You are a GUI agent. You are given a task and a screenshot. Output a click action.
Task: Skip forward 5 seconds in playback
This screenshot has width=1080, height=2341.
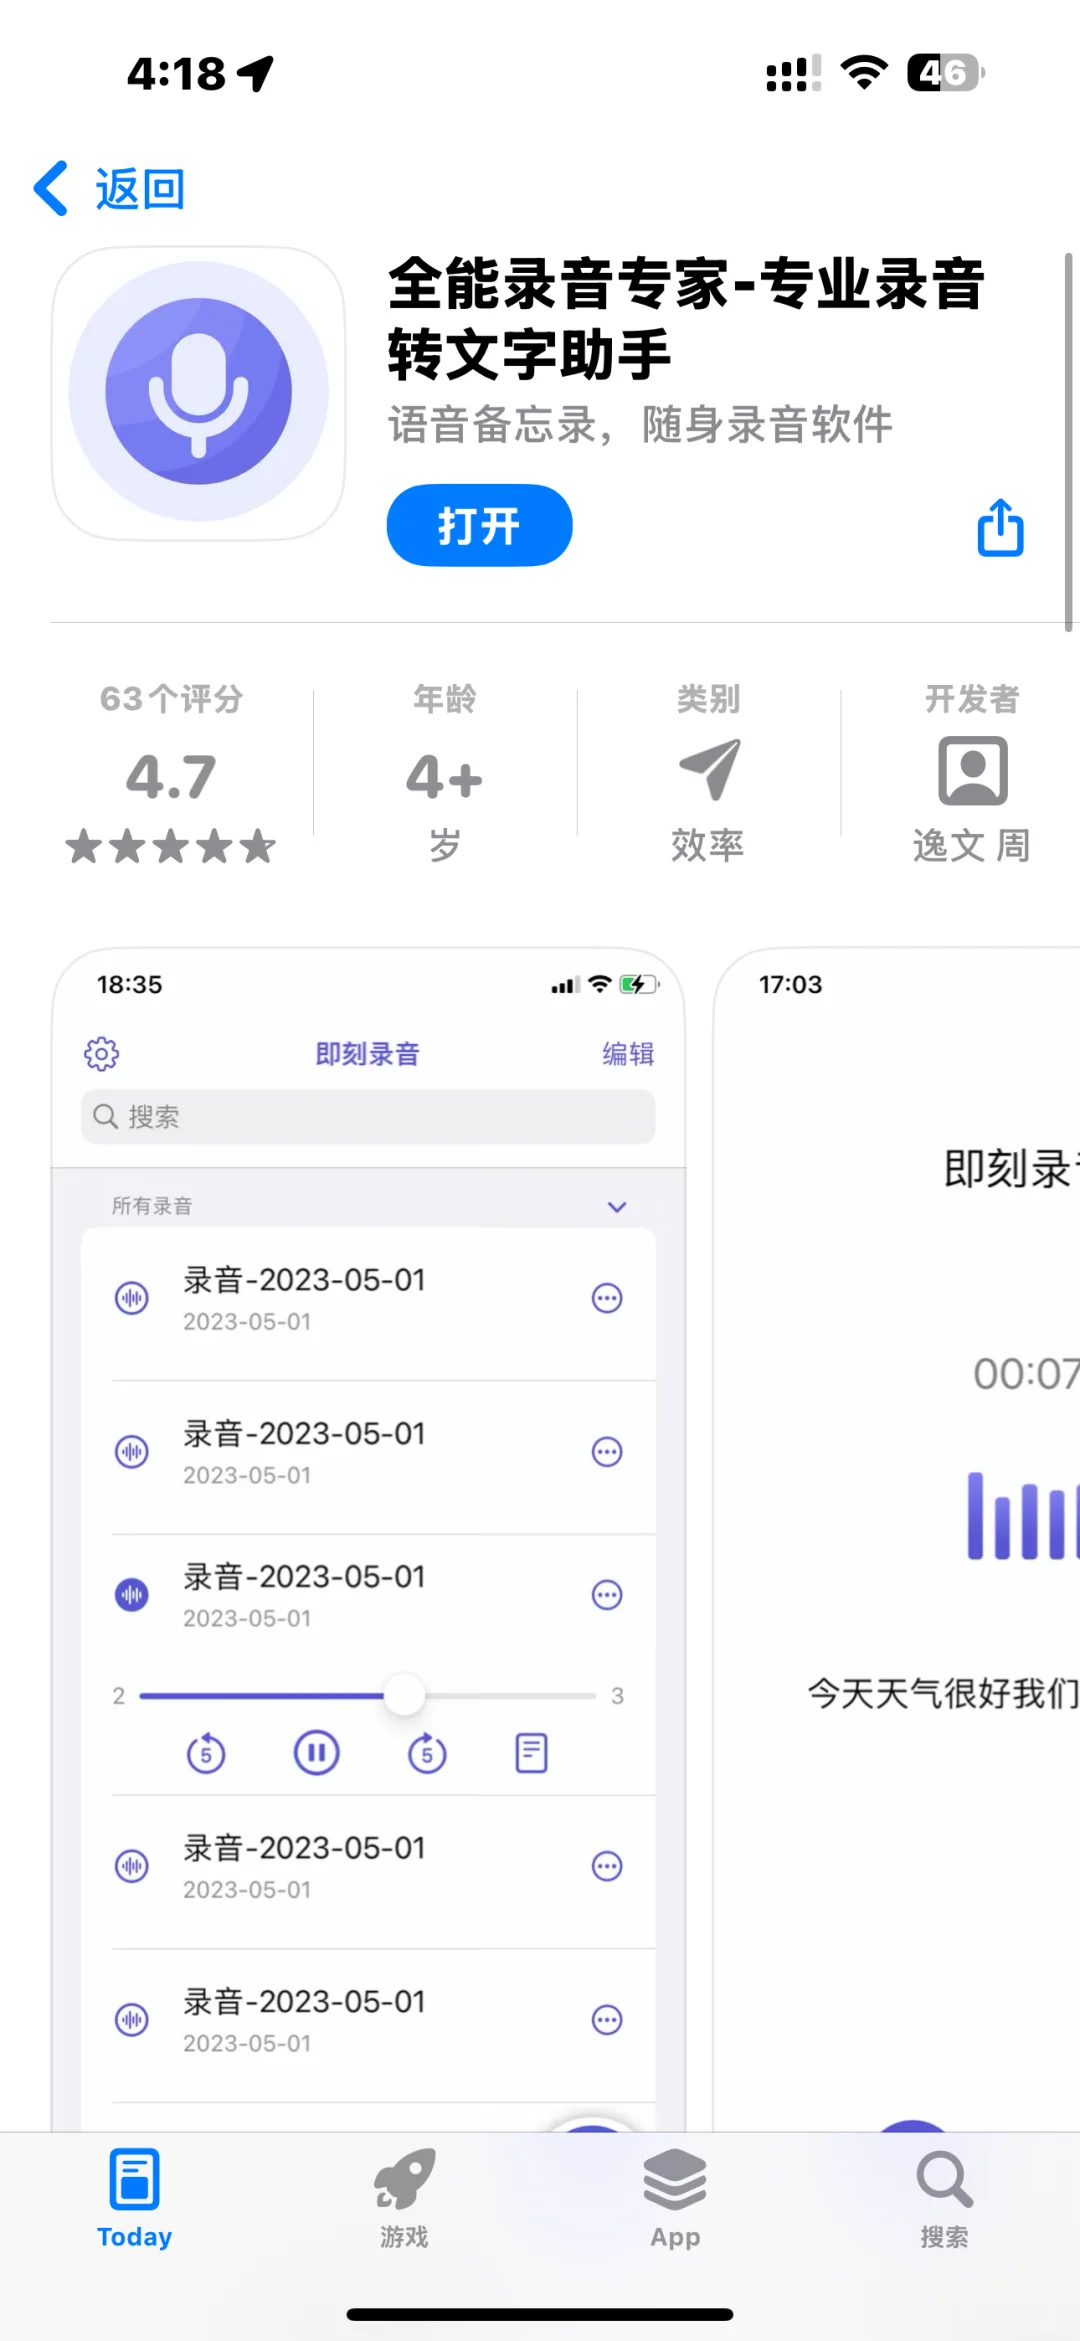pos(427,1753)
